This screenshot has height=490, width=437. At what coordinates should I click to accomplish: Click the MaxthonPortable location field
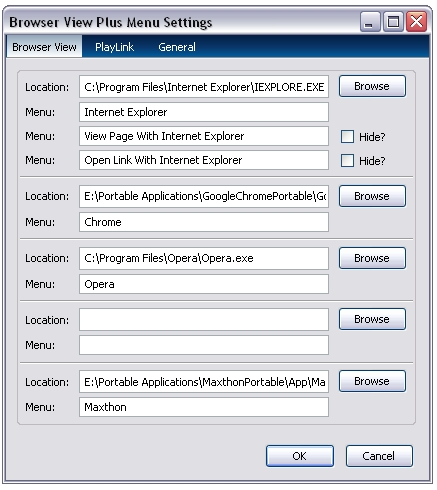[x=204, y=382]
